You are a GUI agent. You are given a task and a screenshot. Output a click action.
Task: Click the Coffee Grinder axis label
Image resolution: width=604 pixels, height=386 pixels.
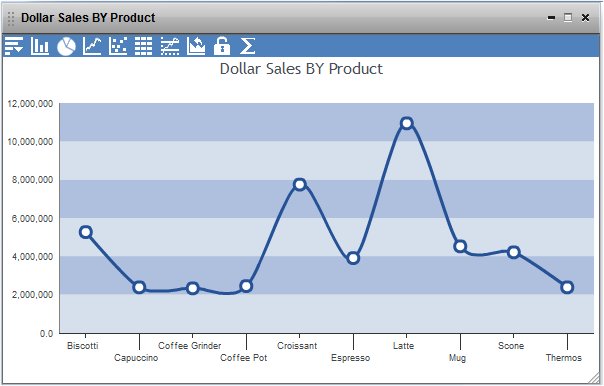point(190,346)
